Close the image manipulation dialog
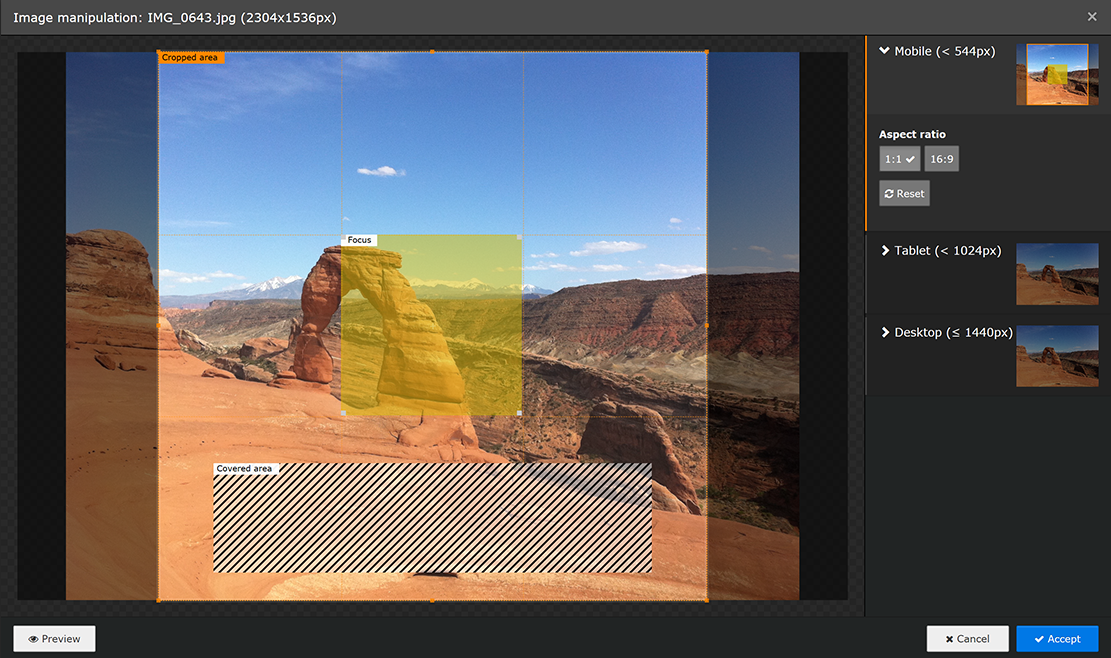 coord(1091,16)
